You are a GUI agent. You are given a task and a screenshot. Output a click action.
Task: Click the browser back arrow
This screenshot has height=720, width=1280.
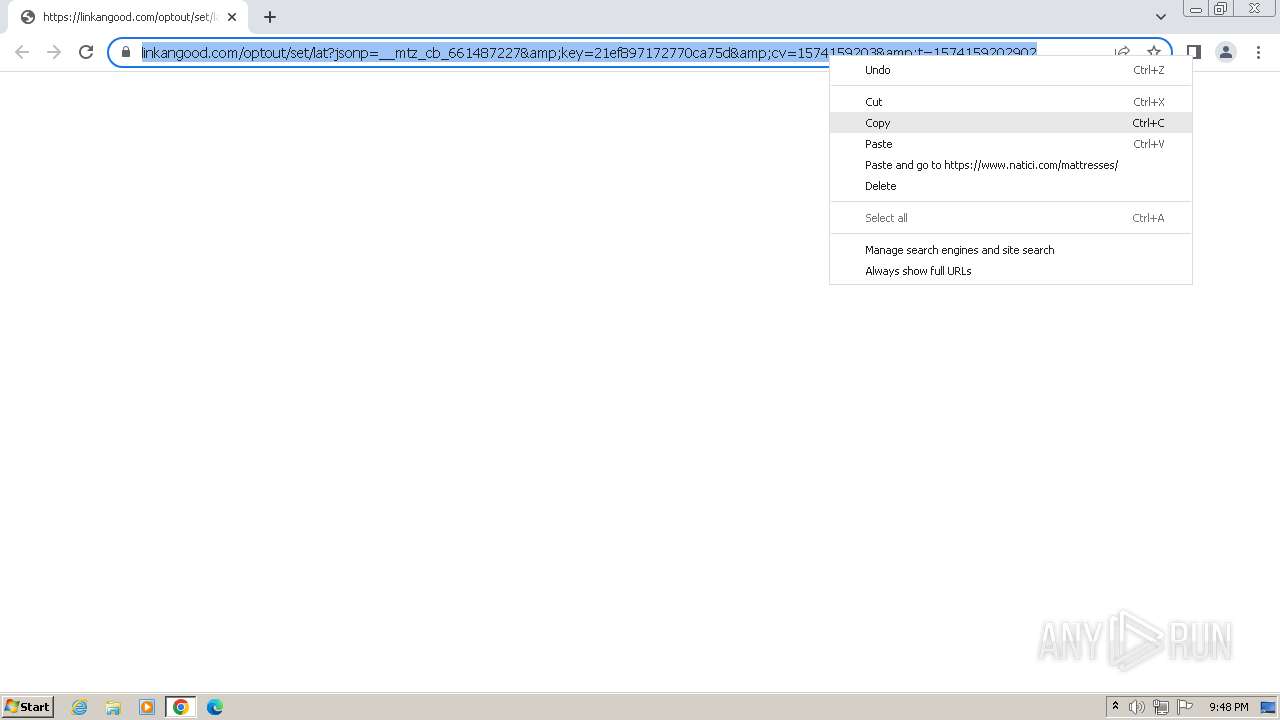[22, 52]
